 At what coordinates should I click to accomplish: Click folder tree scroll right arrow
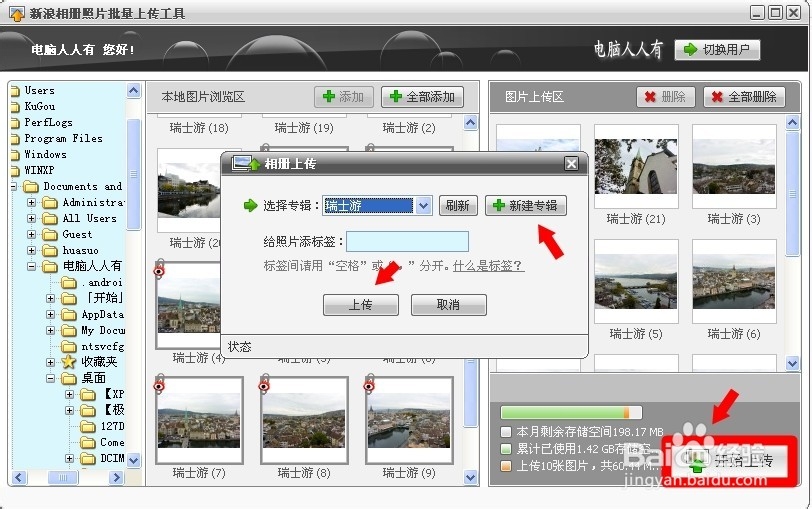[x=117, y=477]
